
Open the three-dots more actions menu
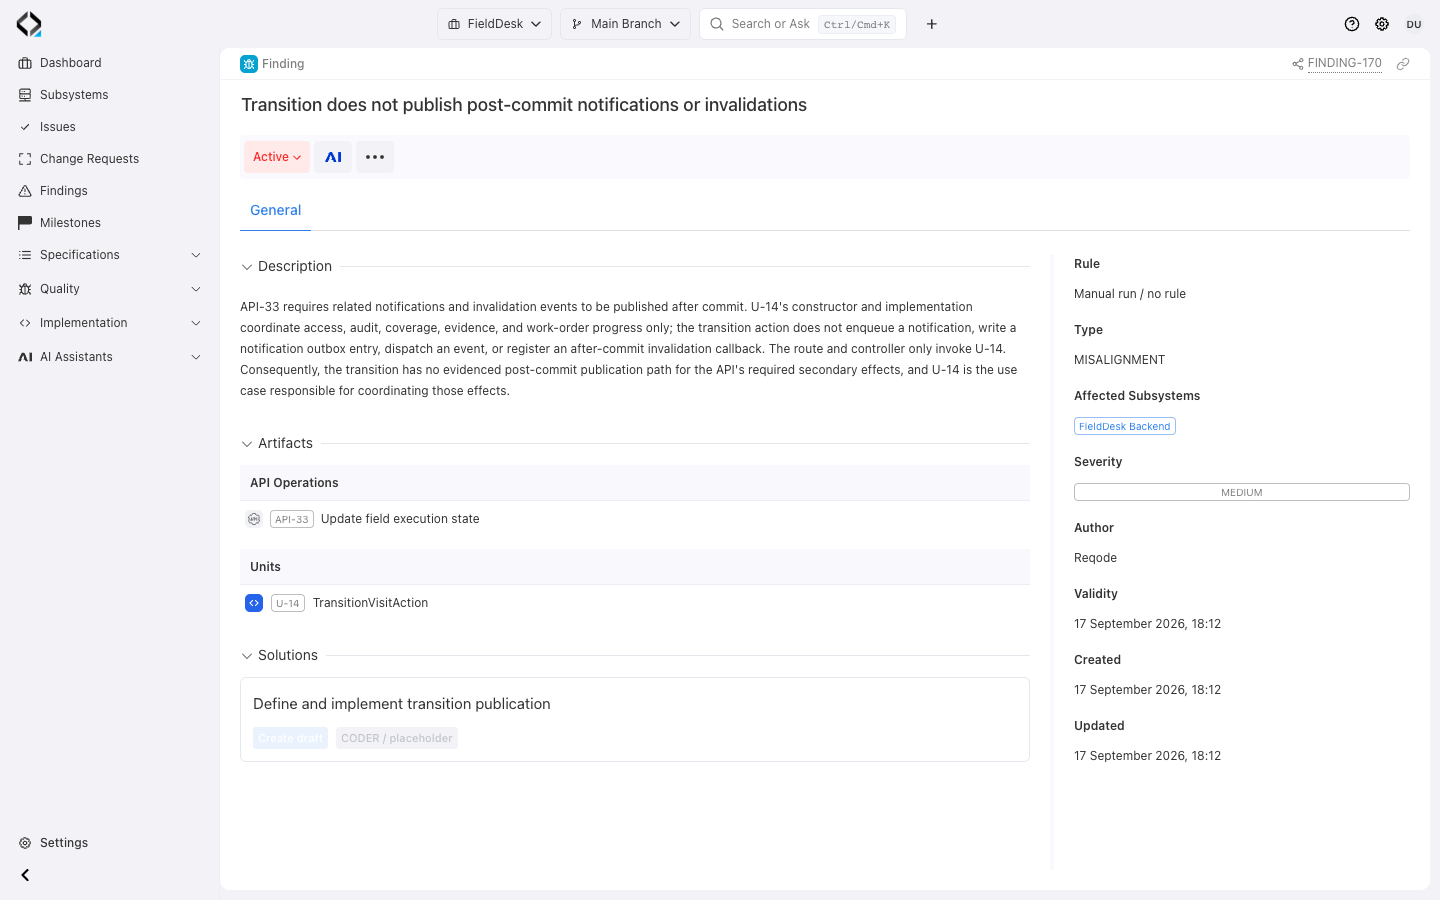tap(375, 157)
